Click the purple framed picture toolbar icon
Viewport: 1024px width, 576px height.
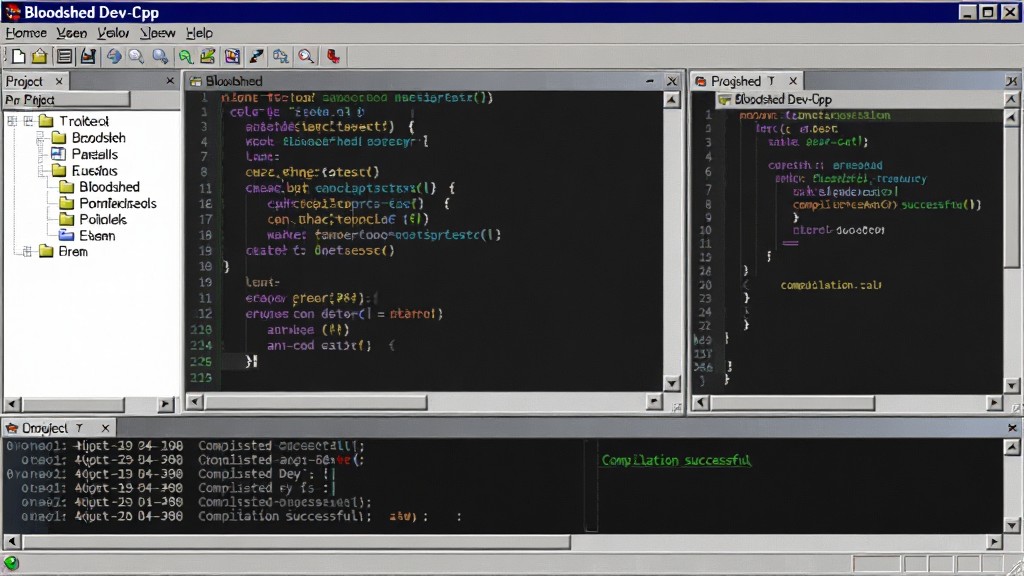click(x=232, y=56)
